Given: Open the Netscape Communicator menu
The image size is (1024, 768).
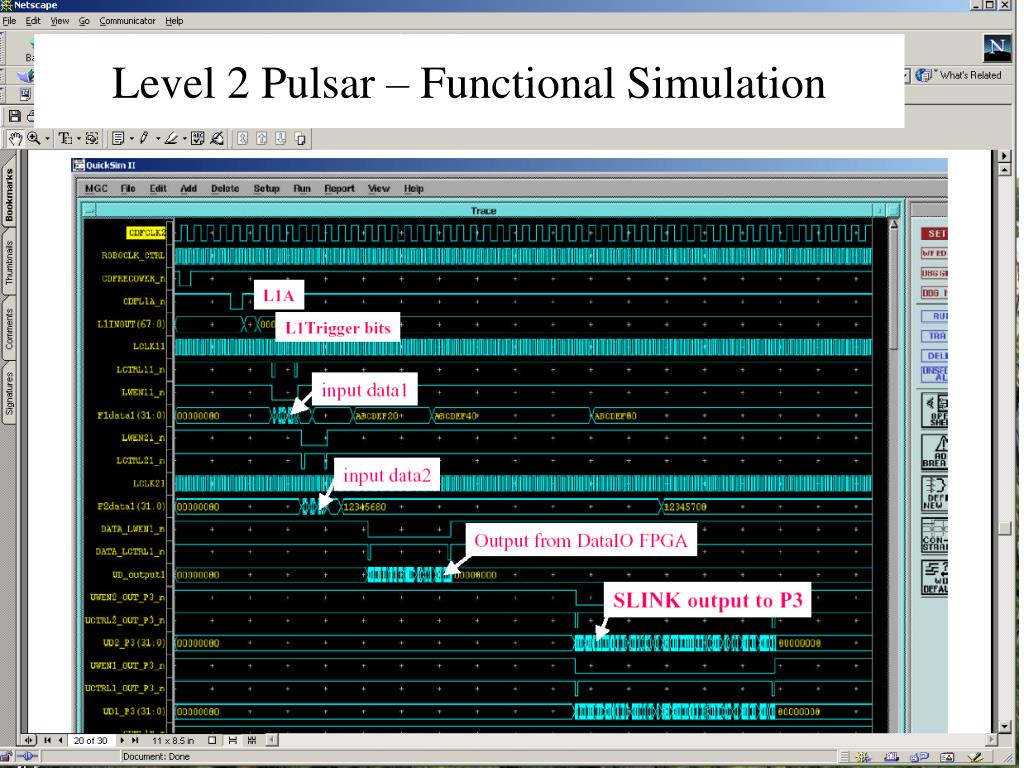Looking at the screenshot, I should click(127, 21).
